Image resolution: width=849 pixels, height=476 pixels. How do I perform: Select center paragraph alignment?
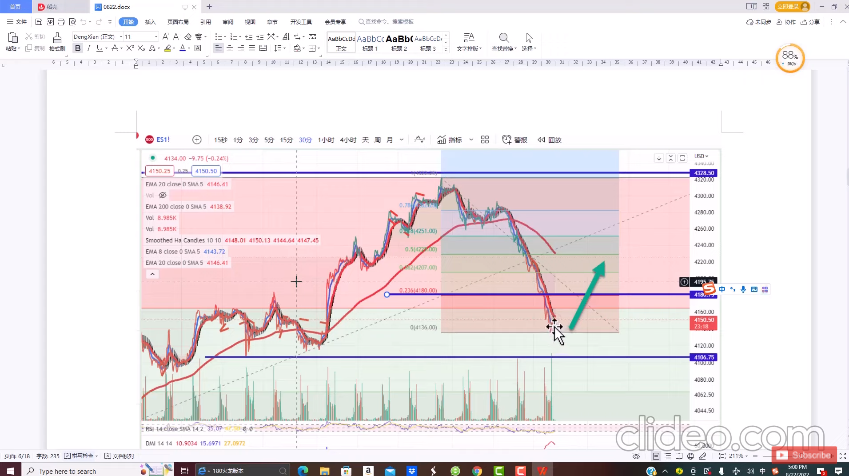click(230, 48)
